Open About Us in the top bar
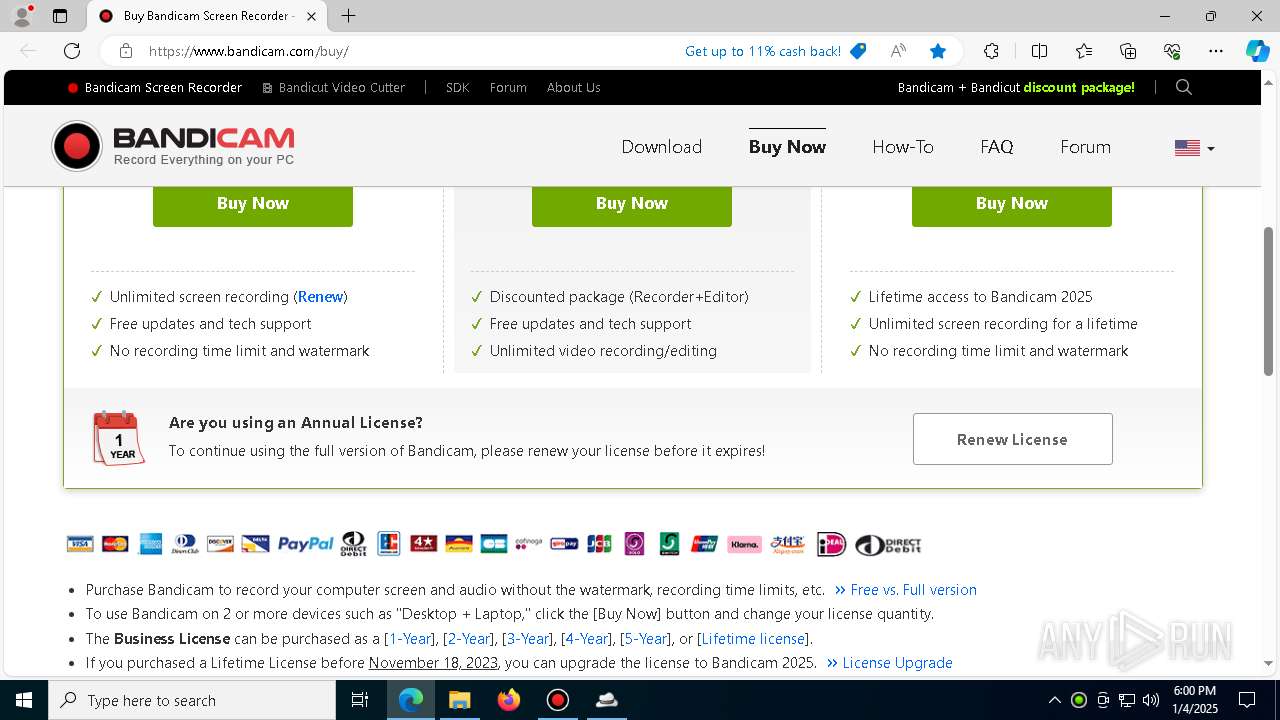 point(573,87)
